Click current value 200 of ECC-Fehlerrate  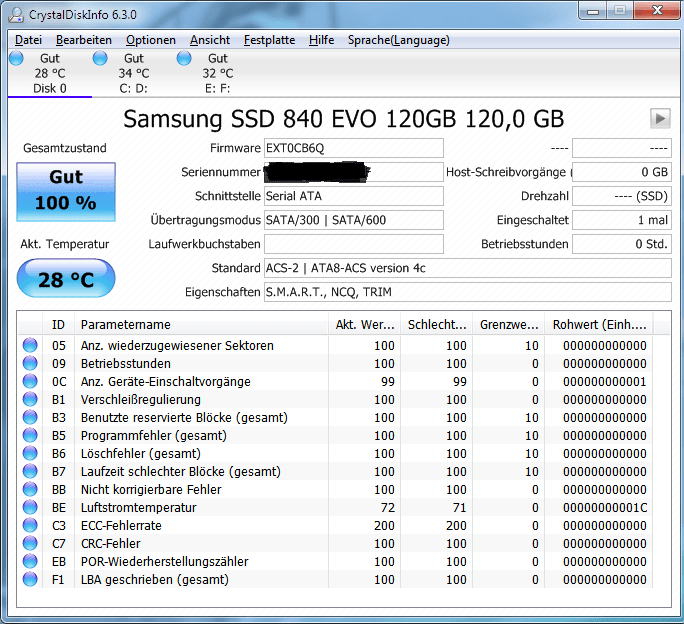point(384,526)
